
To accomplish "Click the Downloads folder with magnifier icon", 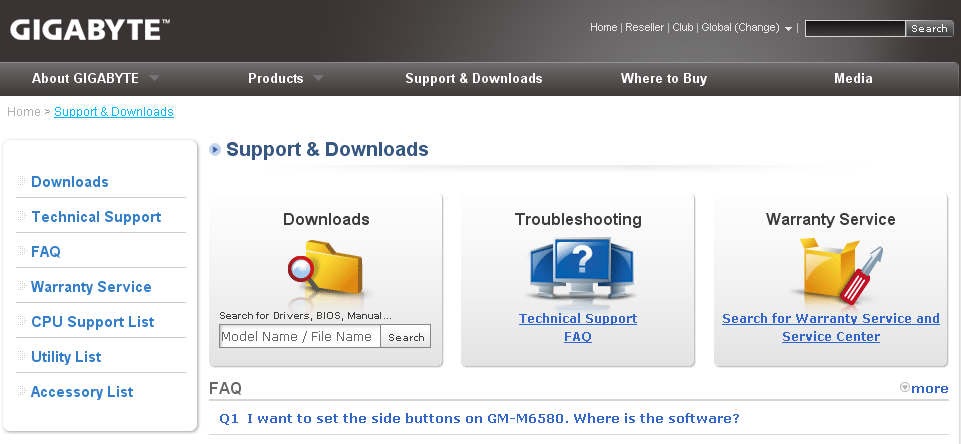I will click(325, 269).
